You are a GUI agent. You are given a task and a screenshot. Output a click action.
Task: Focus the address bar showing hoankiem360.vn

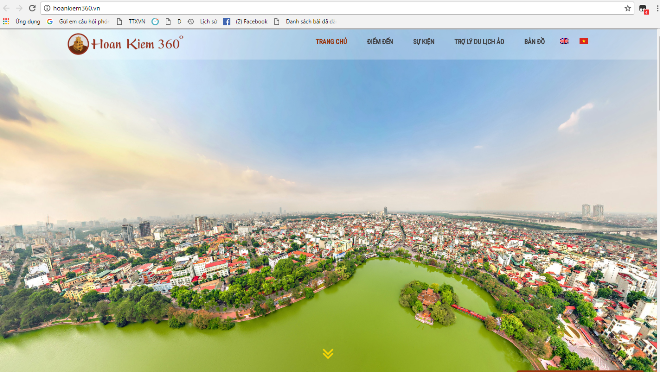pyautogui.click(x=337, y=8)
